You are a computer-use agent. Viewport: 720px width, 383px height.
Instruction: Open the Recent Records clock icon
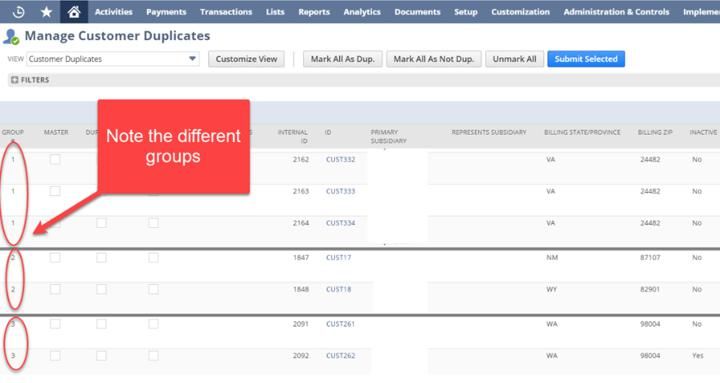click(18, 11)
